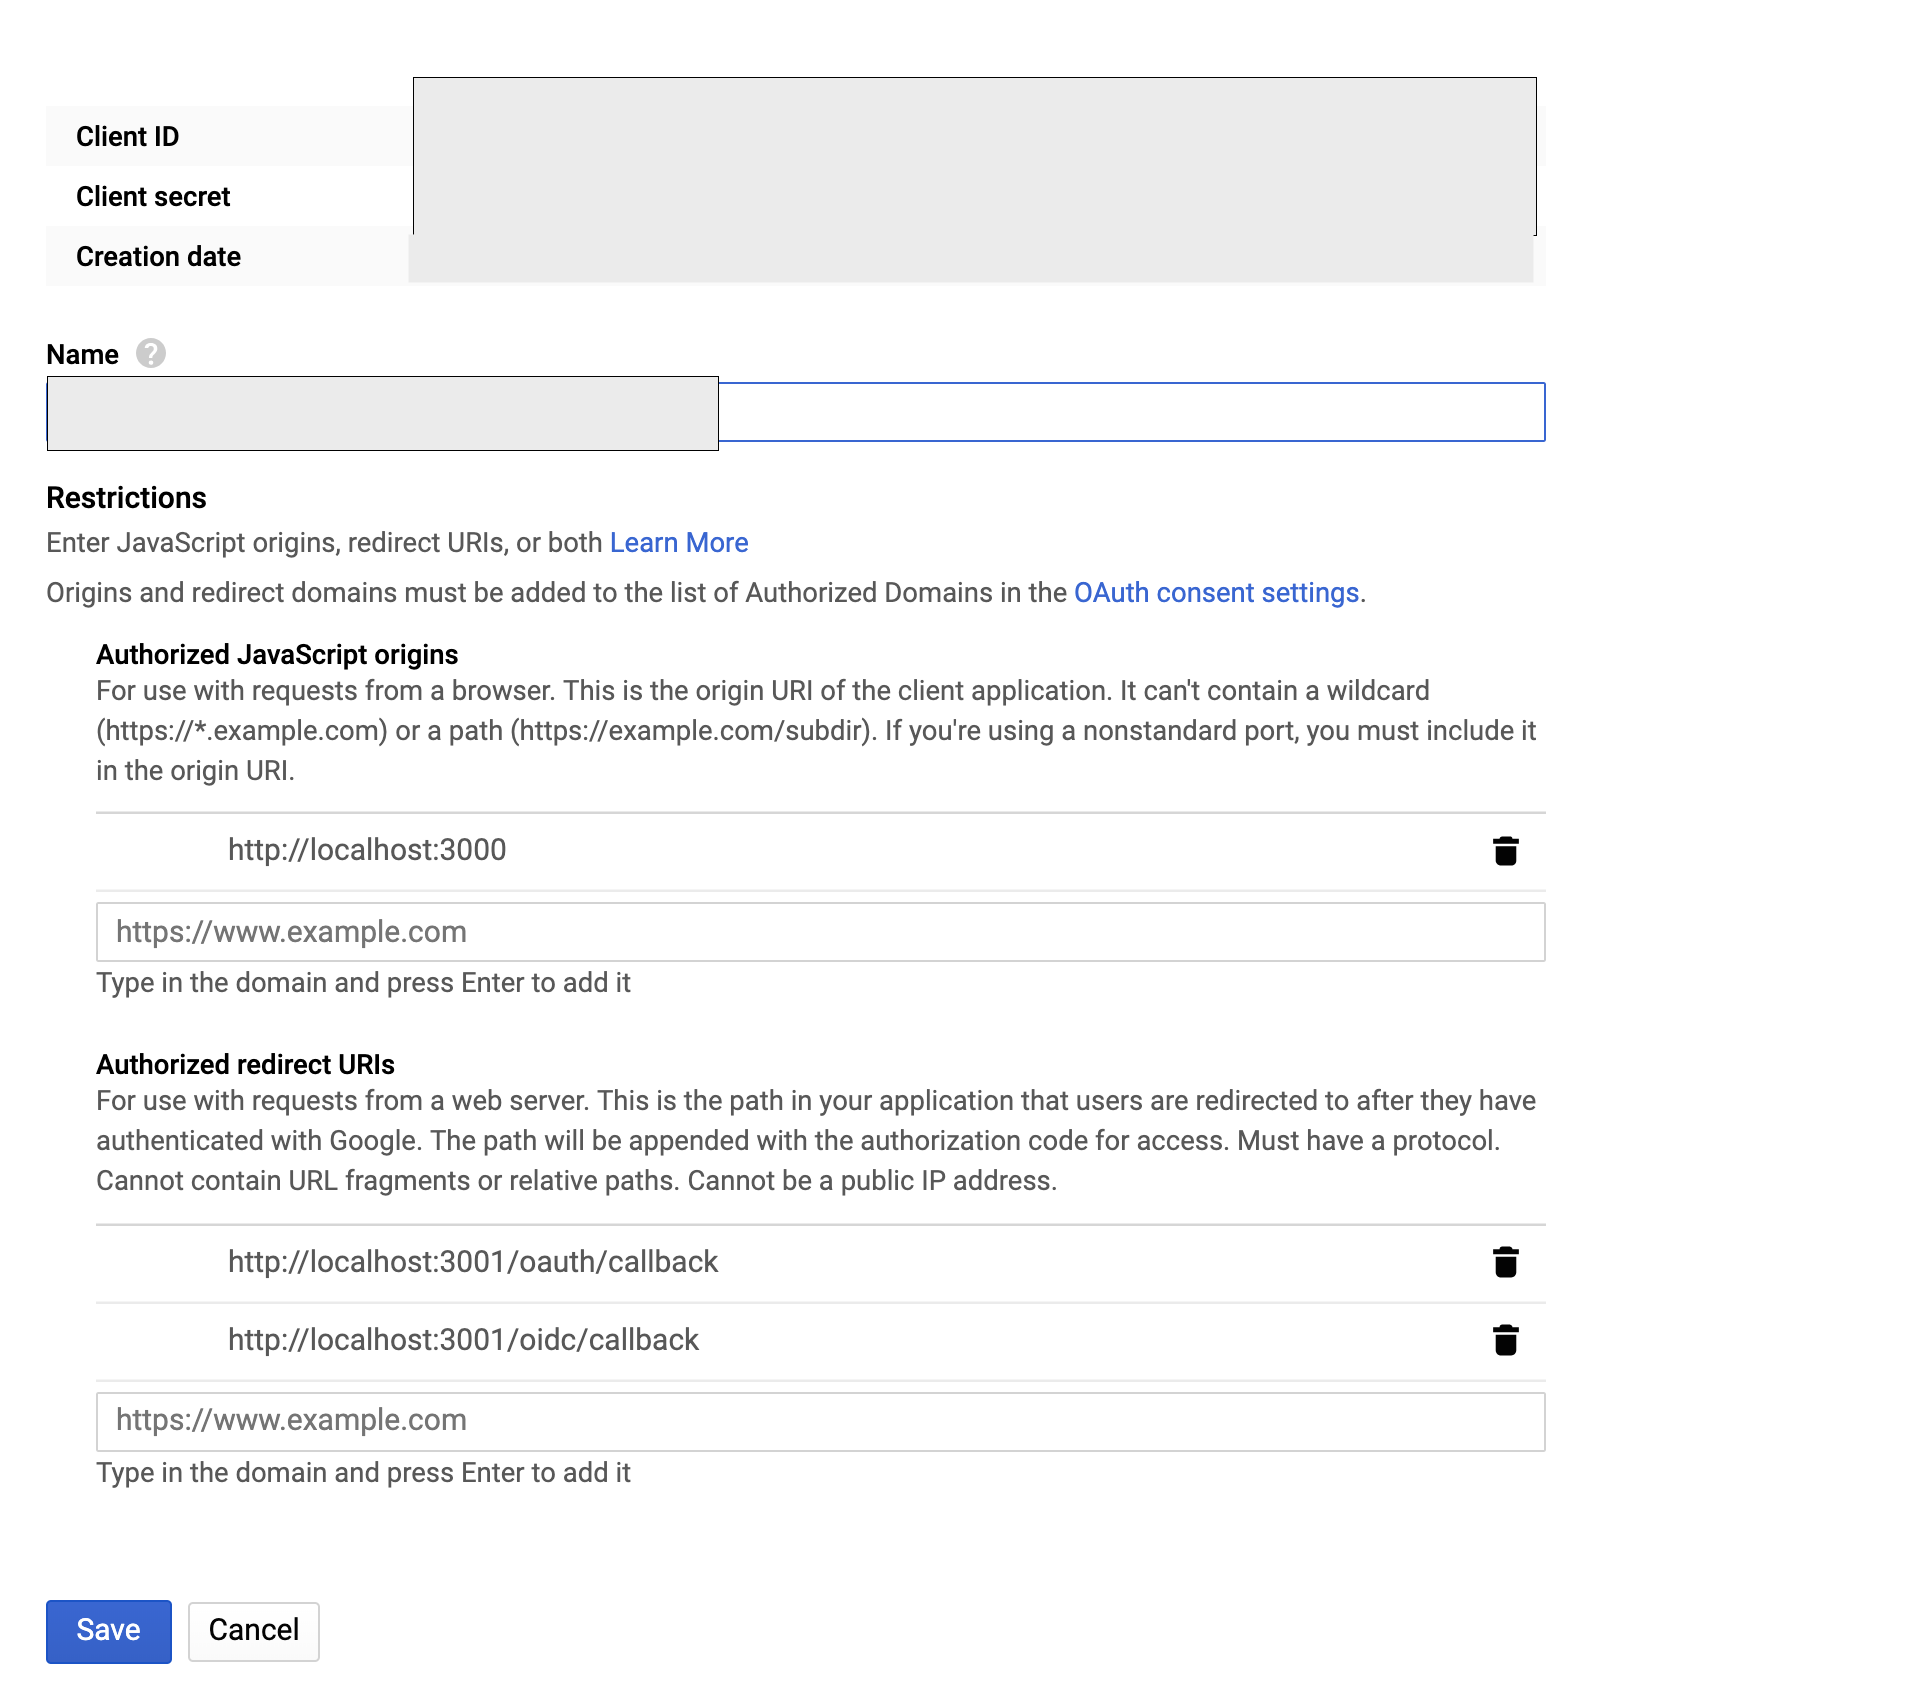Remove the oauth/callback redirect URI

1505,1263
